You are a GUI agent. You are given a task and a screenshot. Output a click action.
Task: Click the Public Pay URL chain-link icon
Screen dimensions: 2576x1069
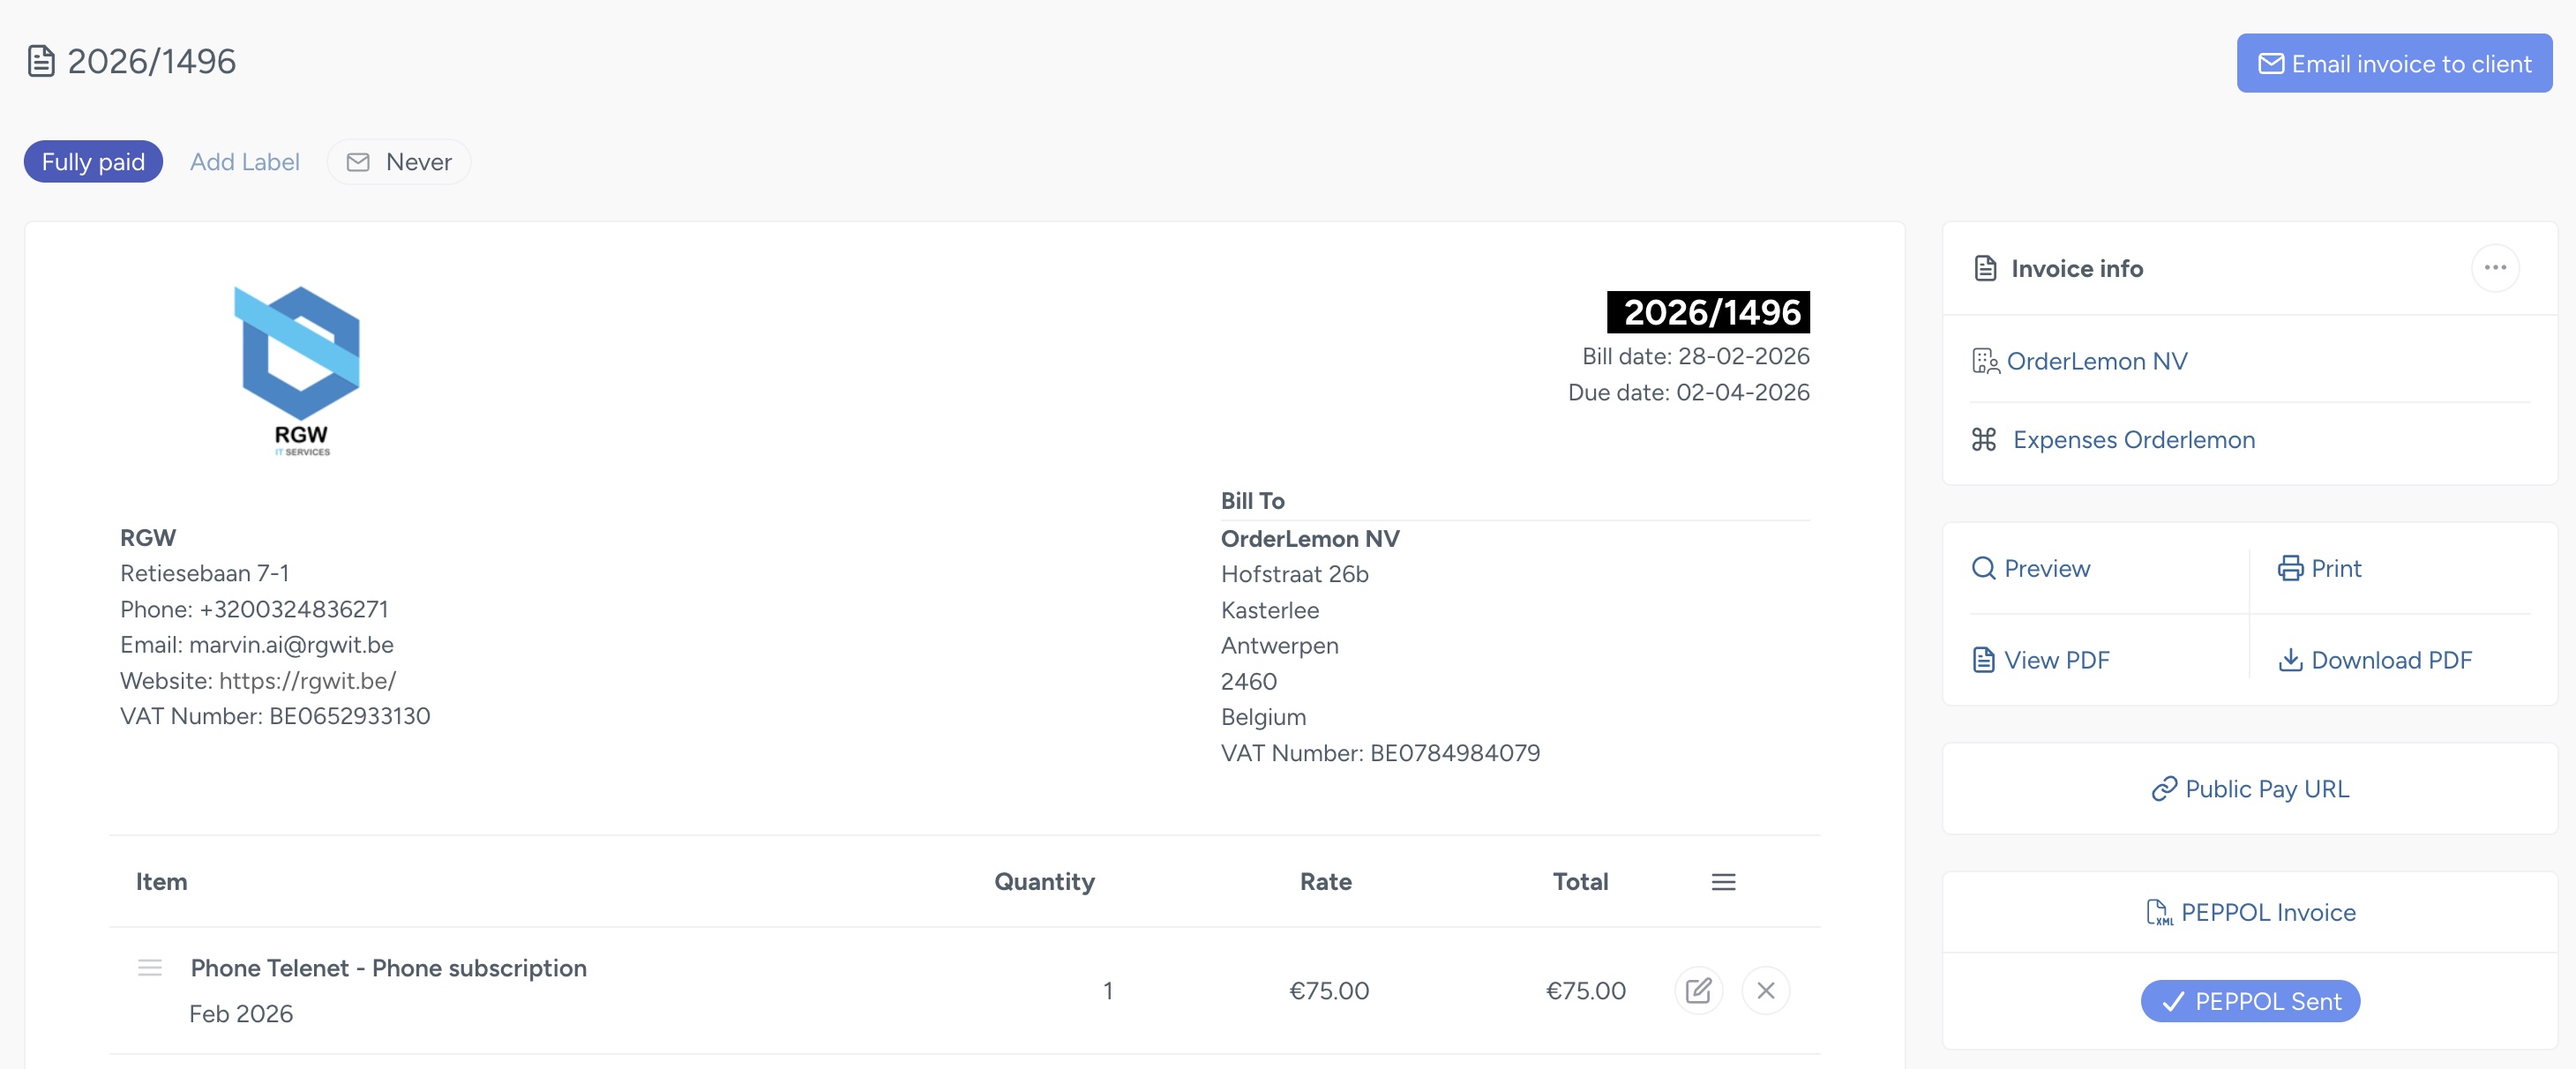(x=2163, y=789)
